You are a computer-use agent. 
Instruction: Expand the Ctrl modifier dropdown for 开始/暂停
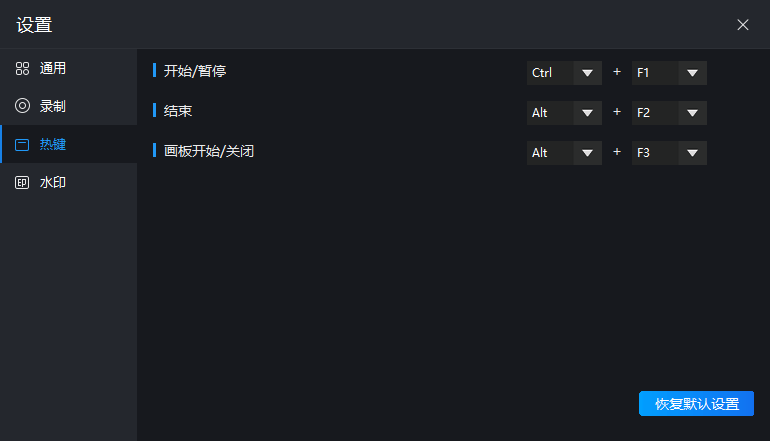564,73
